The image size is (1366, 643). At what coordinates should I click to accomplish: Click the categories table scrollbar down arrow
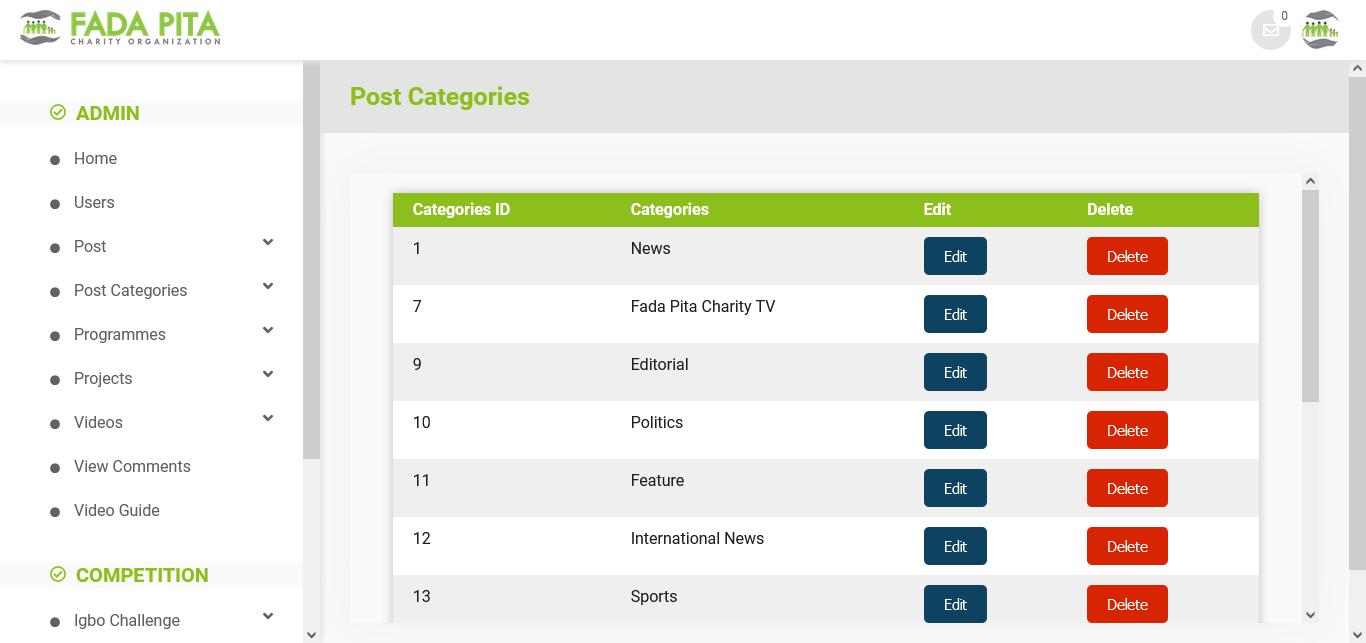pos(1310,615)
